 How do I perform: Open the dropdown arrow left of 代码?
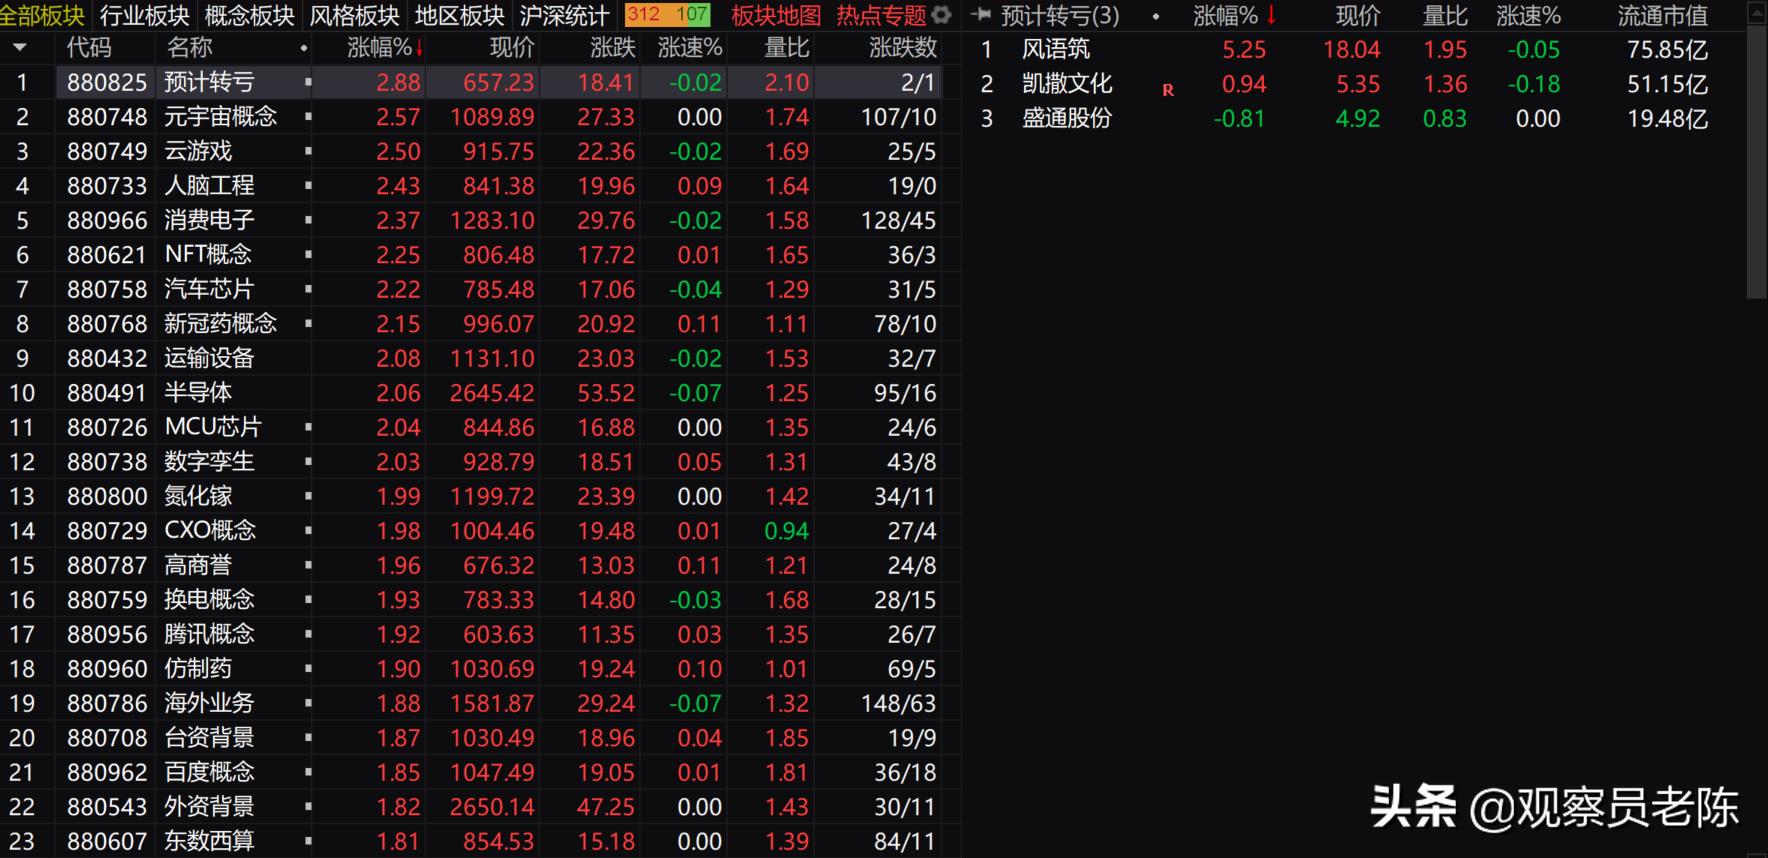coord(20,48)
